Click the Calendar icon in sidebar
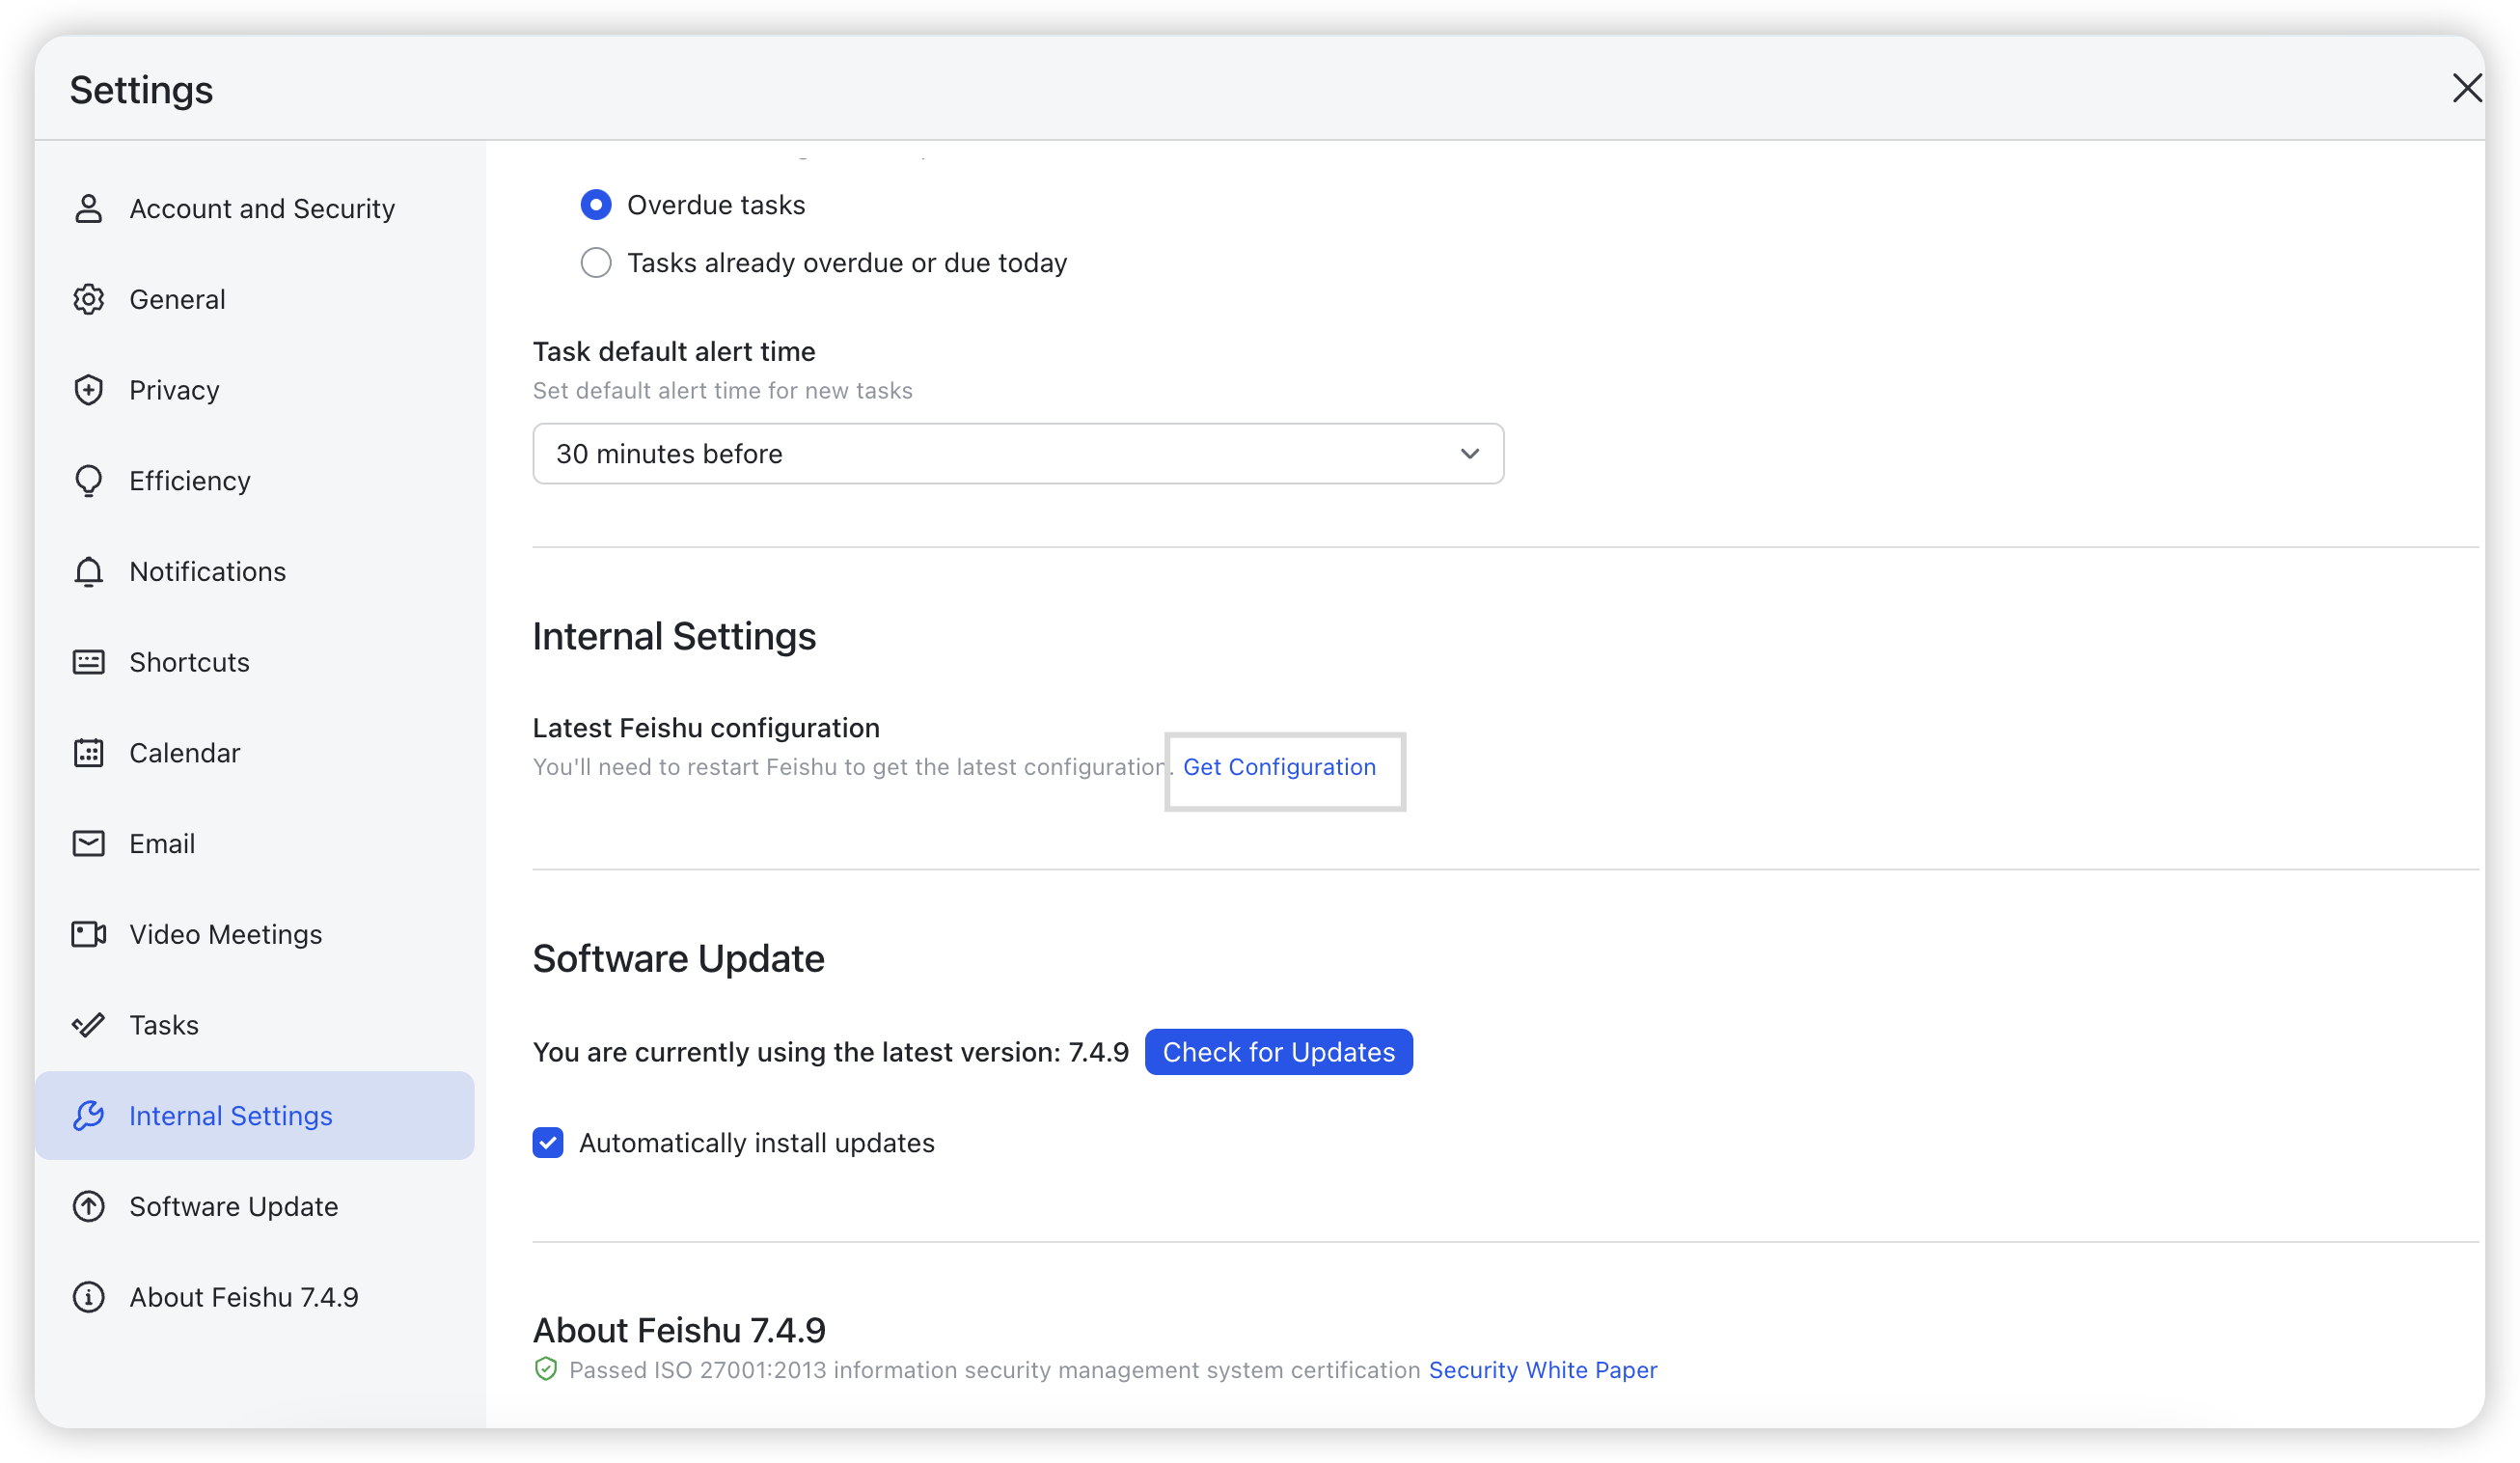Image resolution: width=2520 pixels, height=1463 pixels. point(89,752)
